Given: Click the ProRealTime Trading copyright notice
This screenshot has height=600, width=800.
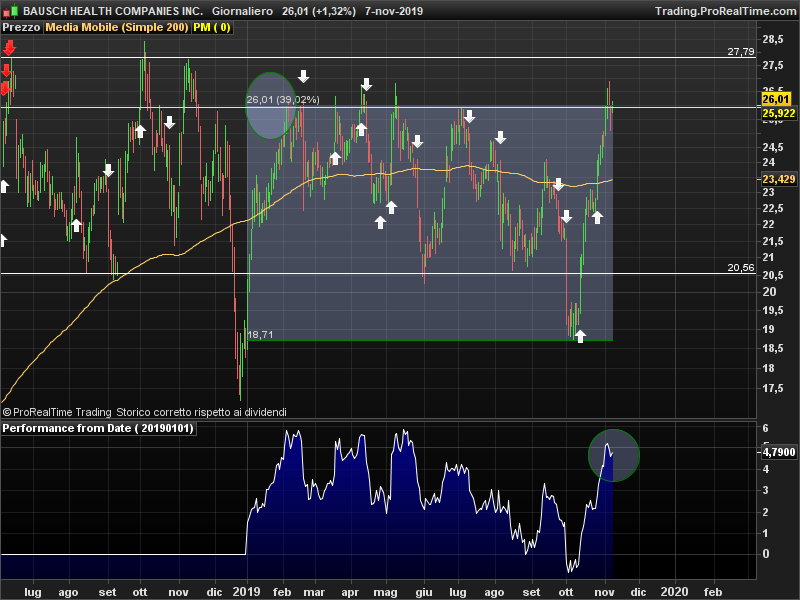Looking at the screenshot, I should pyautogui.click(x=144, y=412).
